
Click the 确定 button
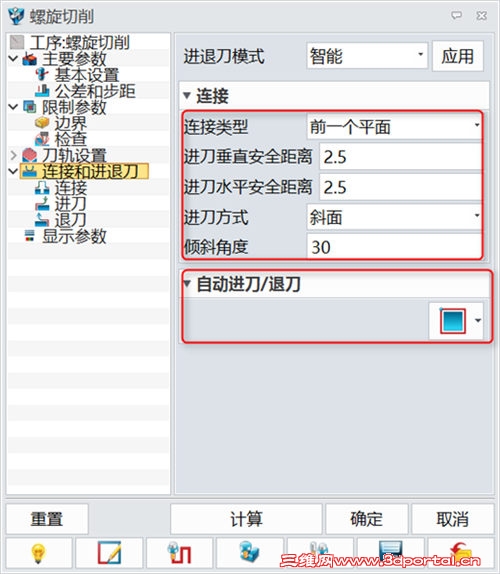[366, 519]
